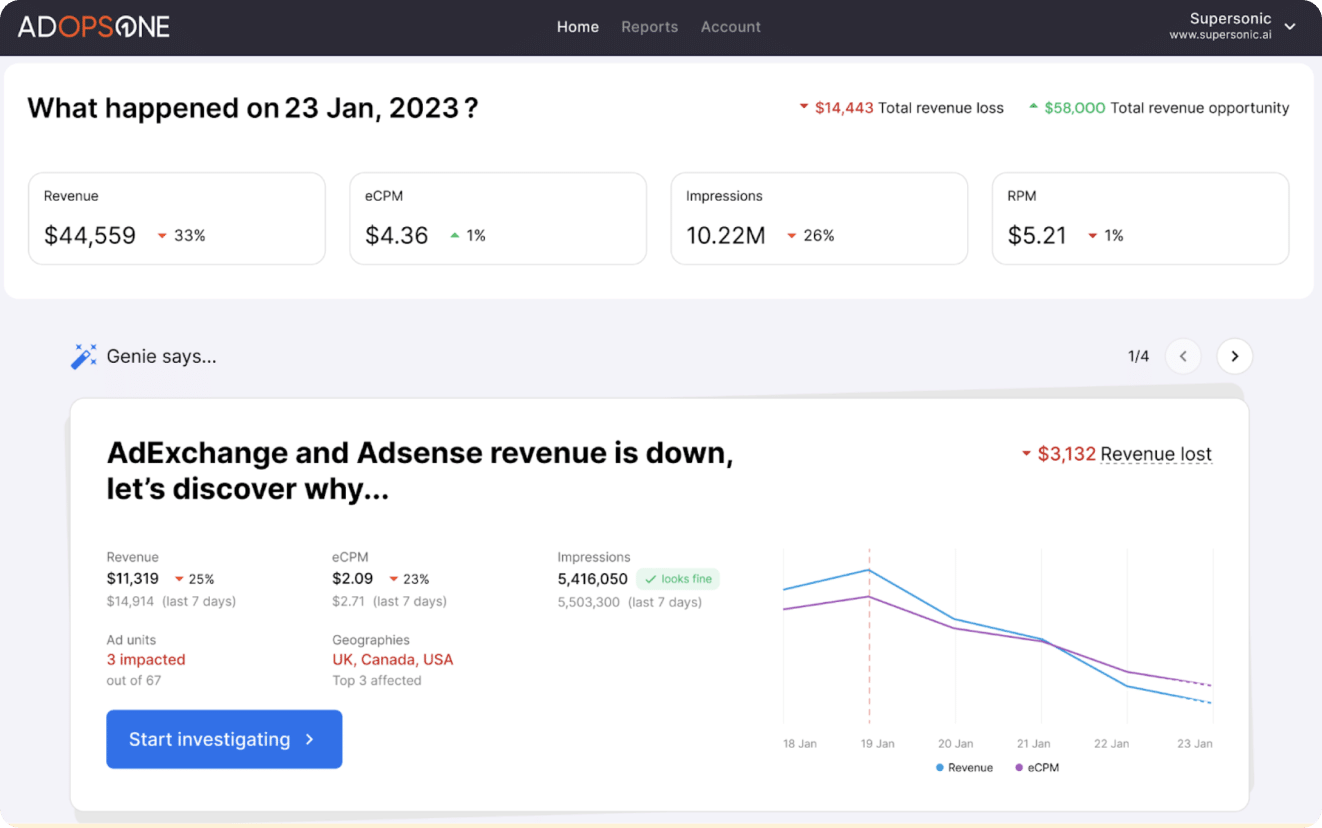Switch to the Reports tab

649,27
